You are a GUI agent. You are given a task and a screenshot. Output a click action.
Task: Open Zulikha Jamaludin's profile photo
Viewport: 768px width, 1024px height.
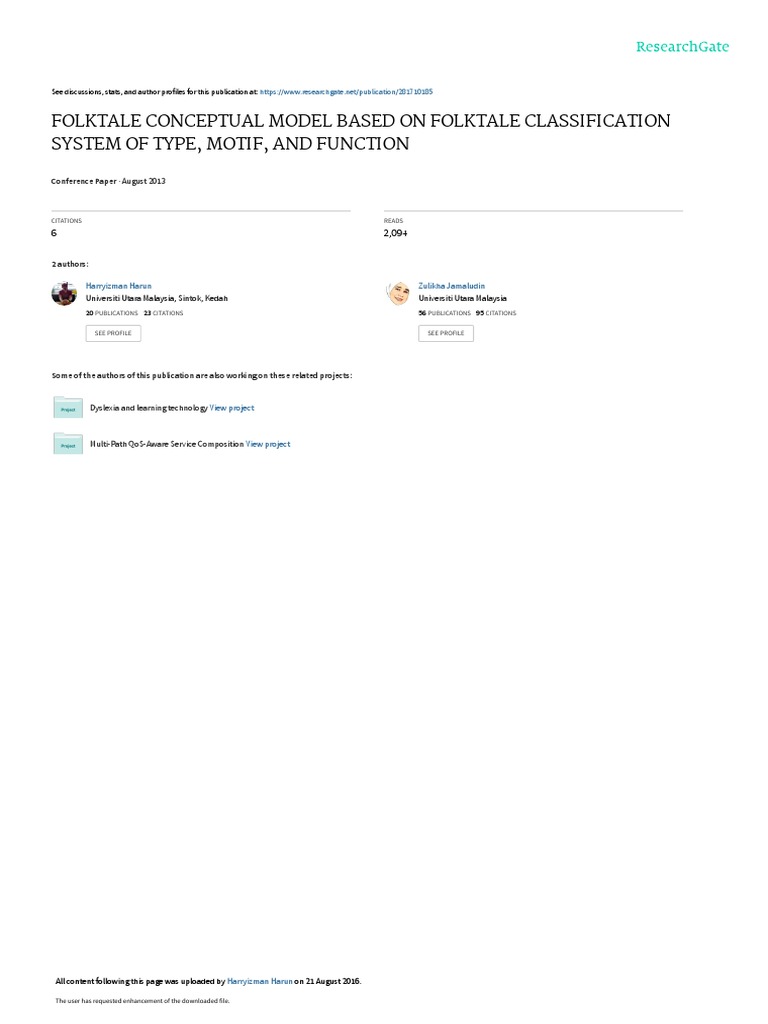tap(398, 293)
